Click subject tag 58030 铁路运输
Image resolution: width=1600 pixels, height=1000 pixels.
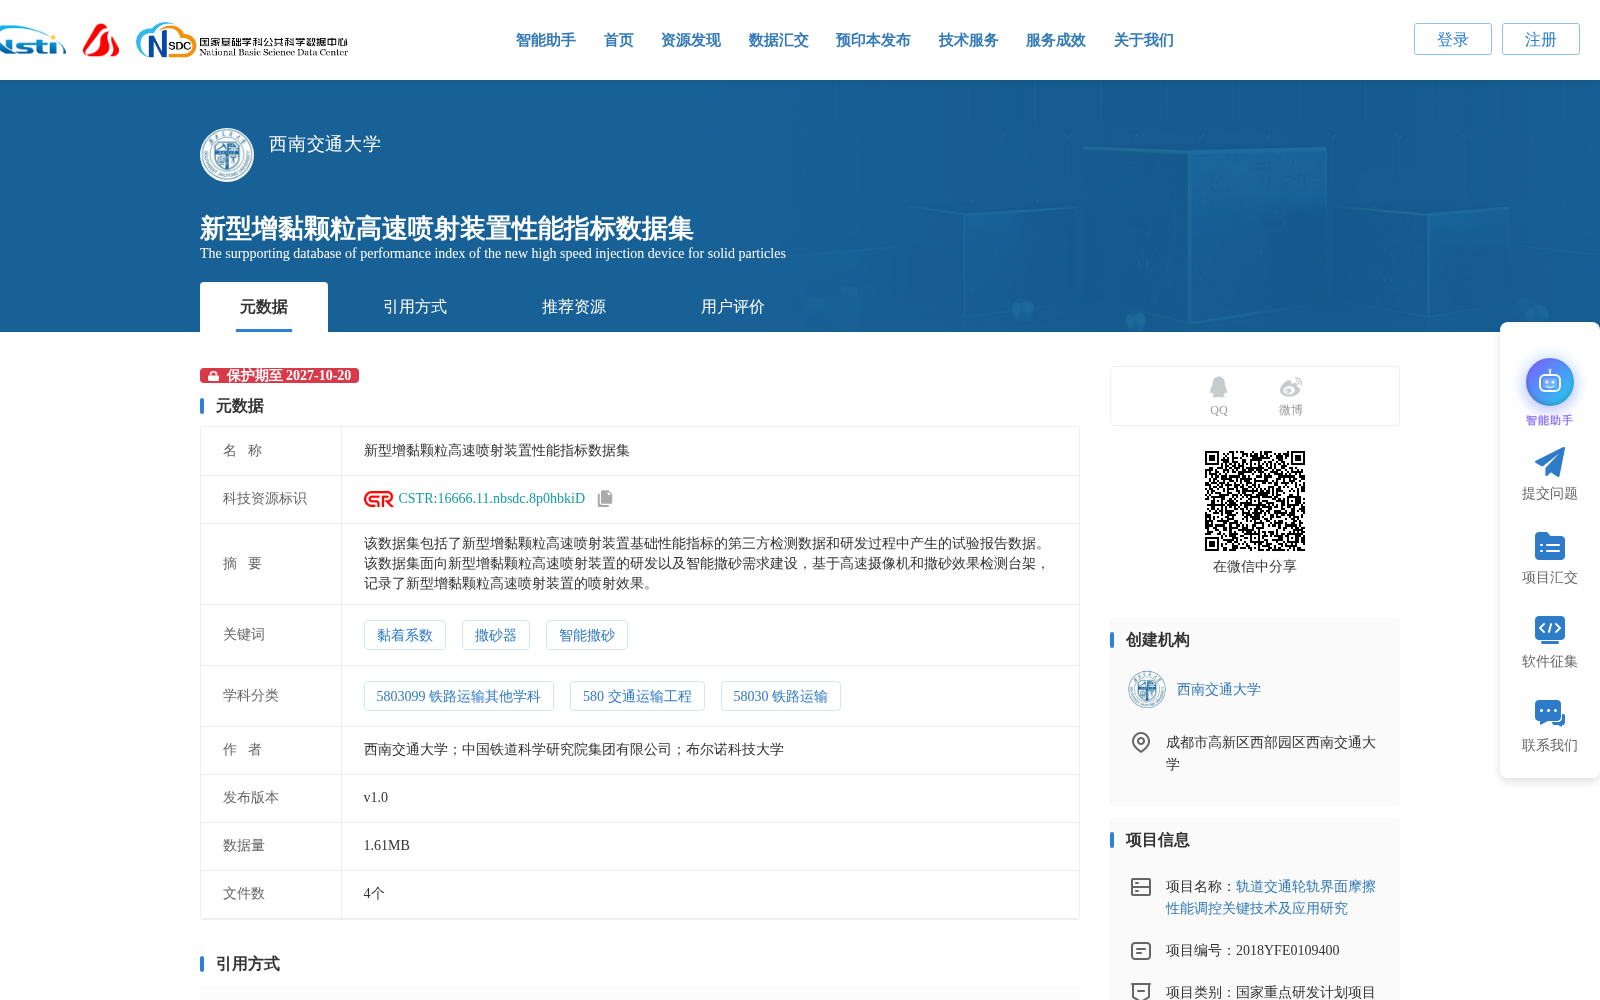pos(781,696)
